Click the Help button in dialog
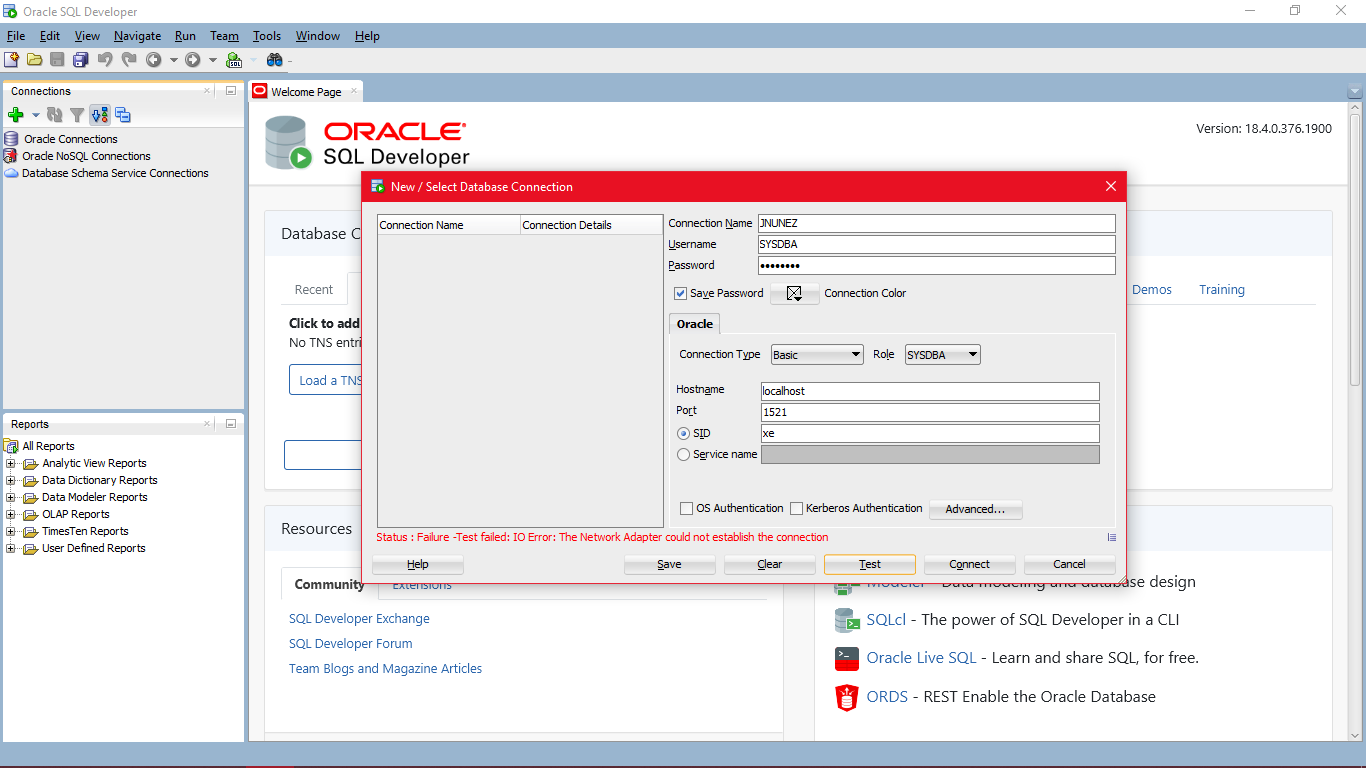The image size is (1366, 768). coord(418,564)
